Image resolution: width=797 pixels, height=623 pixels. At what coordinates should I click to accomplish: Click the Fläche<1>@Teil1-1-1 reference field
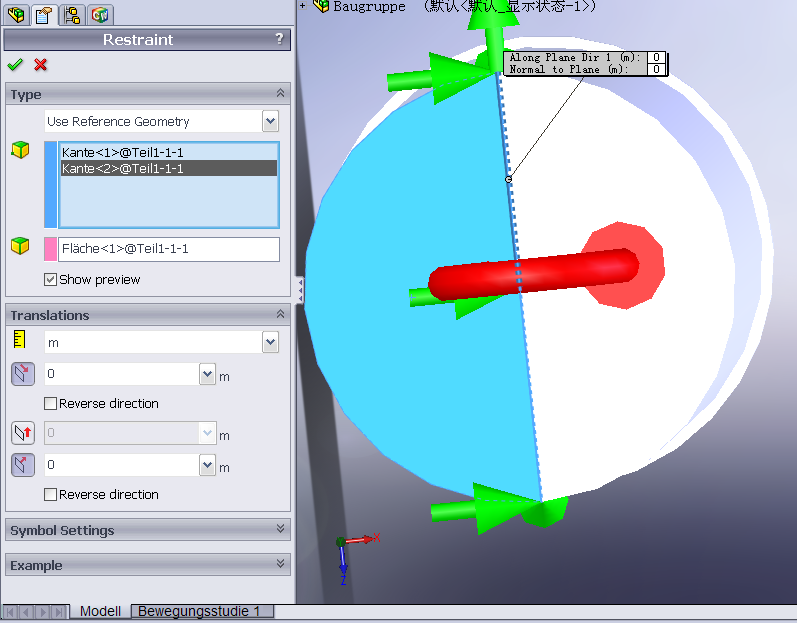pyautogui.click(x=169, y=249)
